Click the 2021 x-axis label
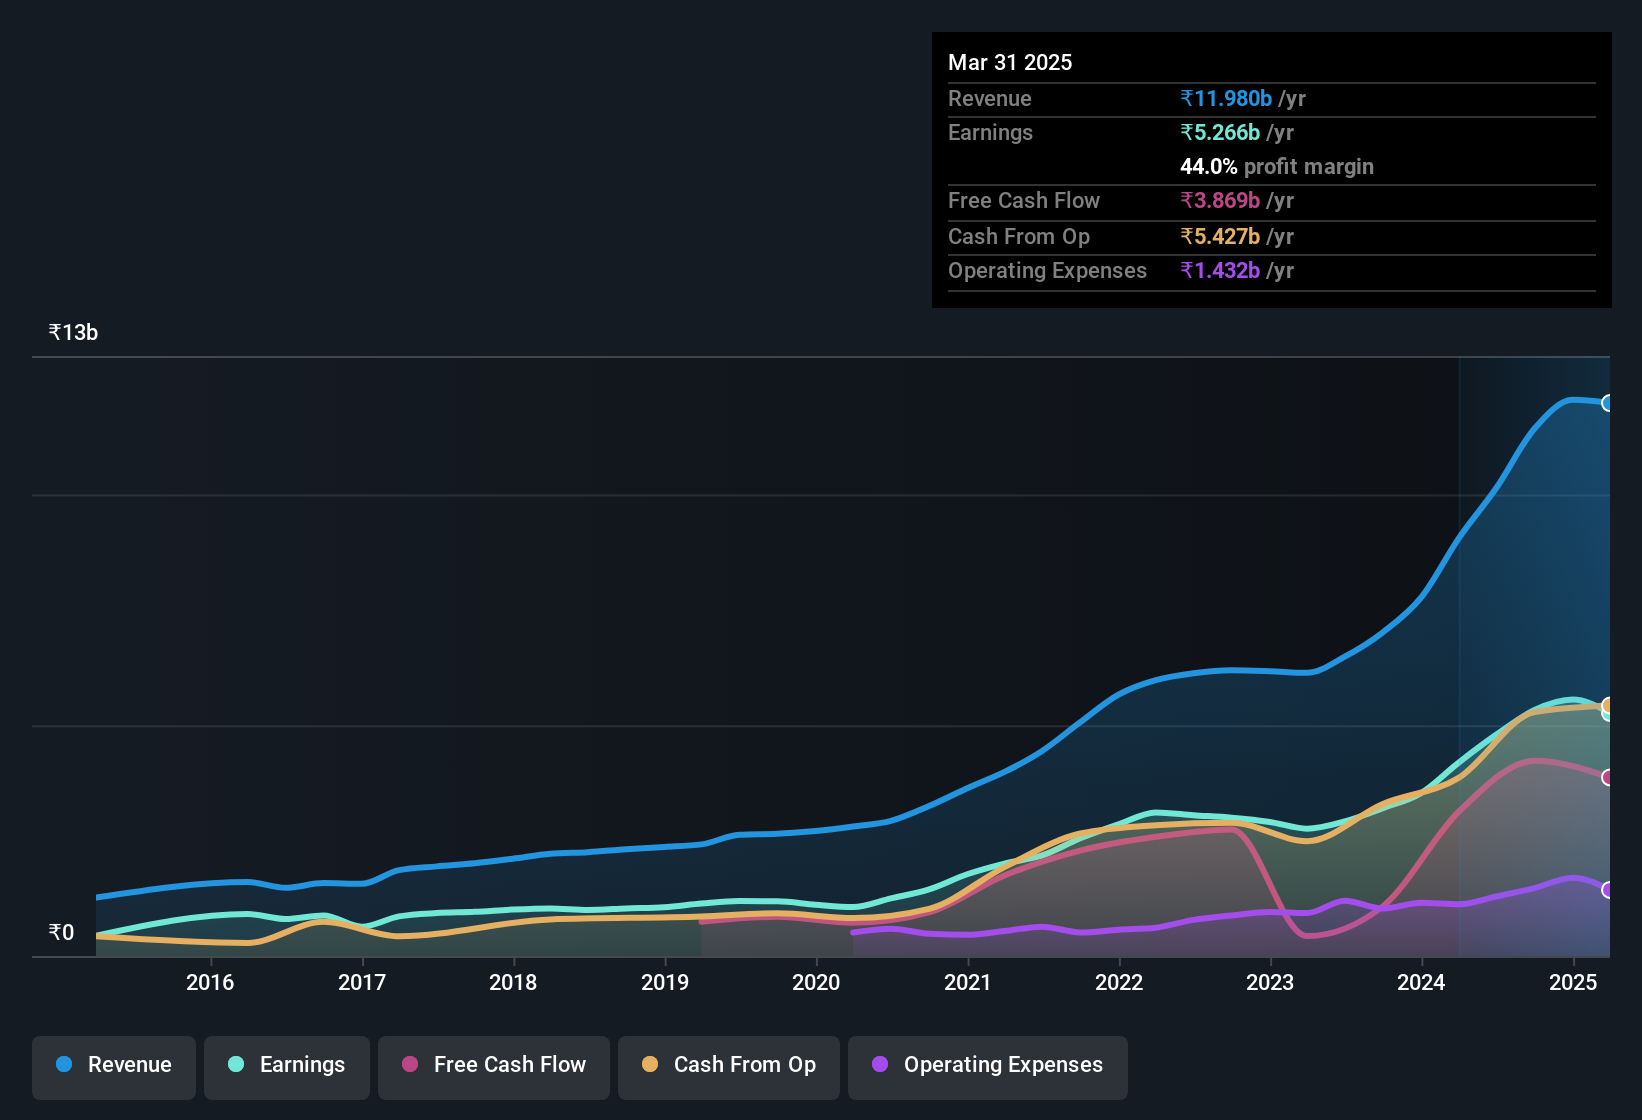1642x1120 pixels. (x=968, y=982)
